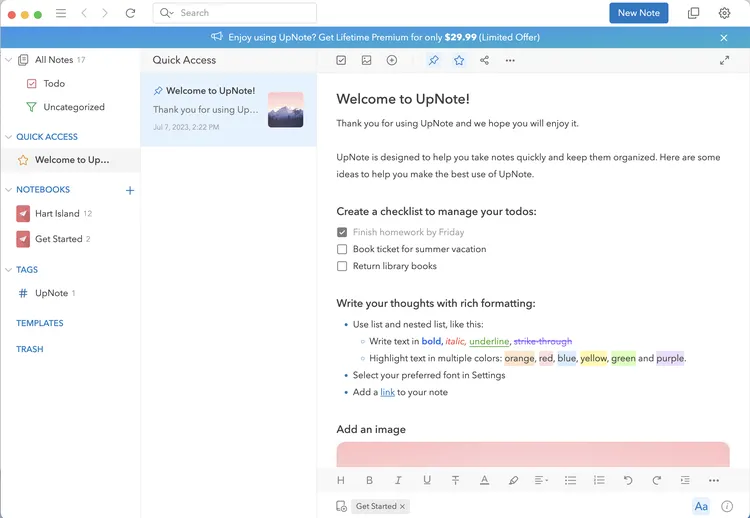Open the text alignment dropdown

pyautogui.click(x=541, y=480)
